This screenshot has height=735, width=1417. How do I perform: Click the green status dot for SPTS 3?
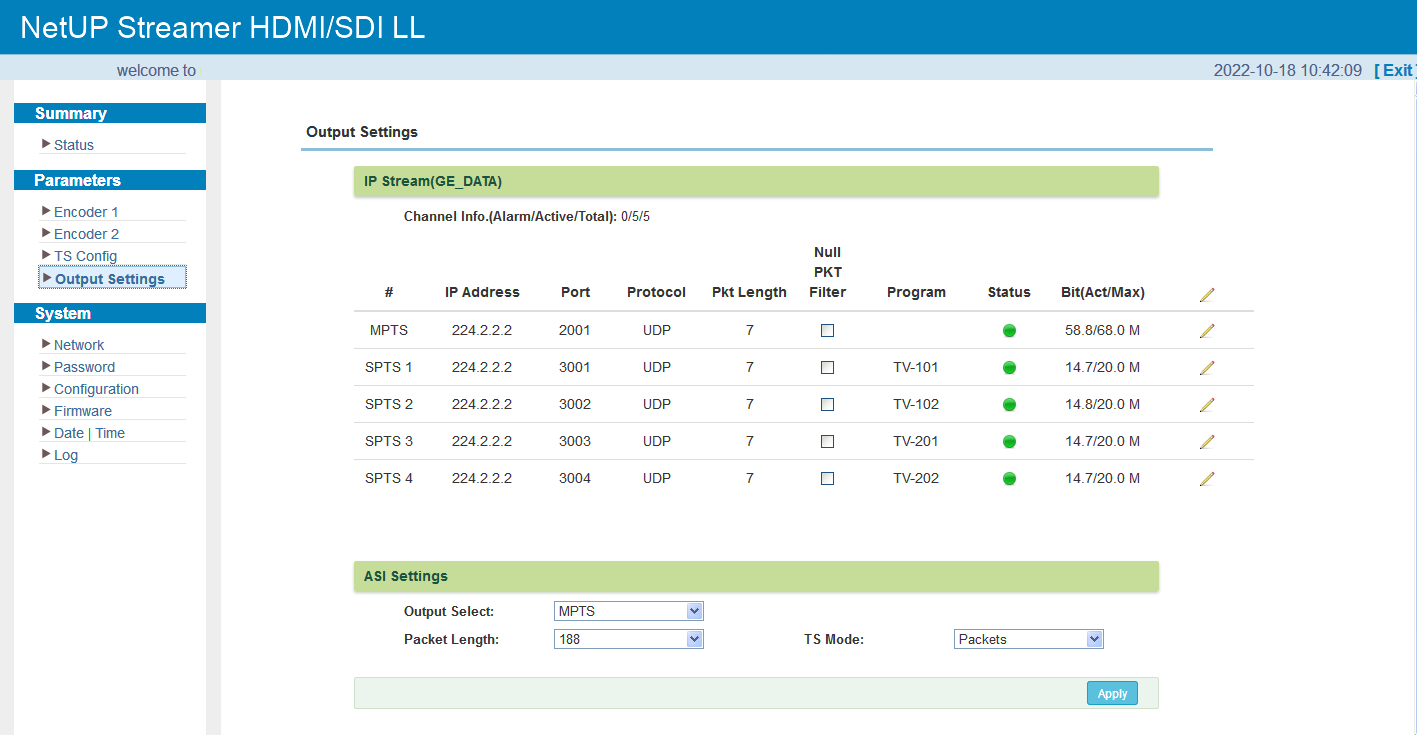click(x=1009, y=442)
